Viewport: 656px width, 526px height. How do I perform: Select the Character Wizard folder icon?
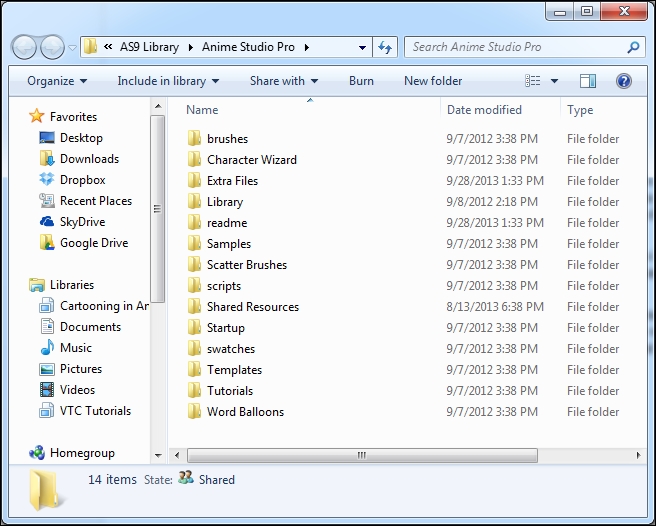(194, 159)
